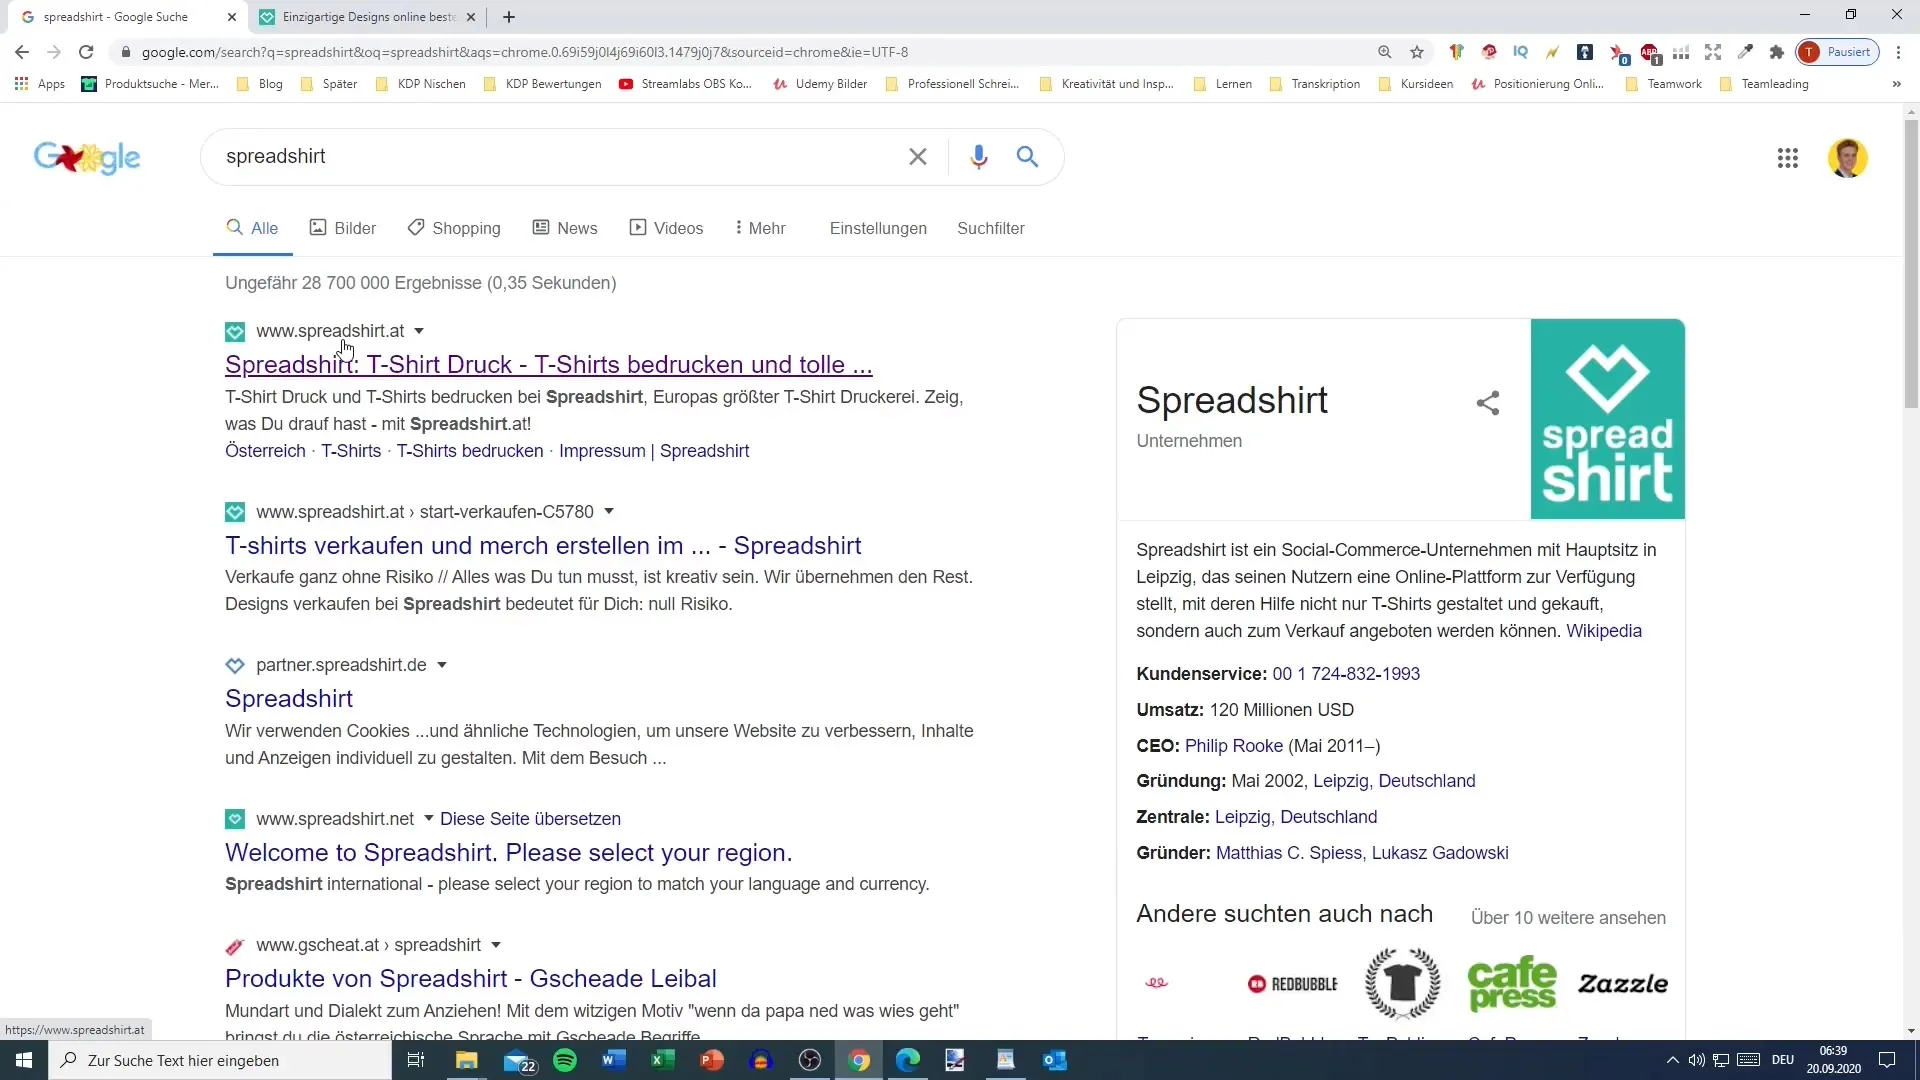Open Welcome to Spreadshirt result link
The image size is (1920, 1080).
tap(508, 853)
